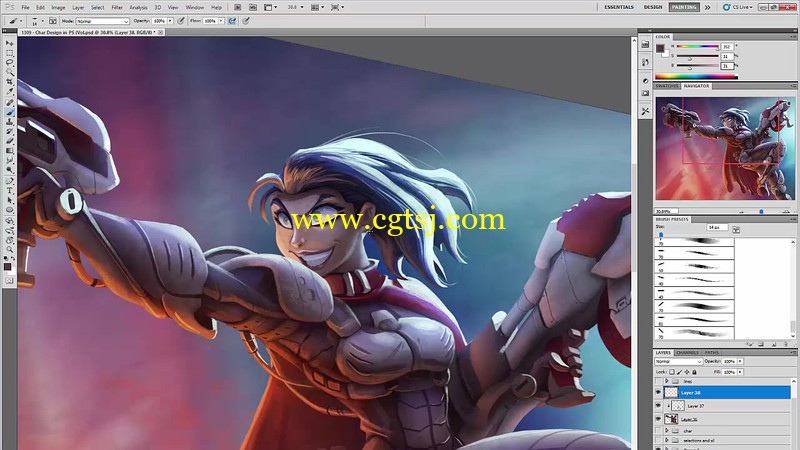Screen dimensions: 800x450
Task: Switch to the Essentials workspace
Action: click(619, 7)
